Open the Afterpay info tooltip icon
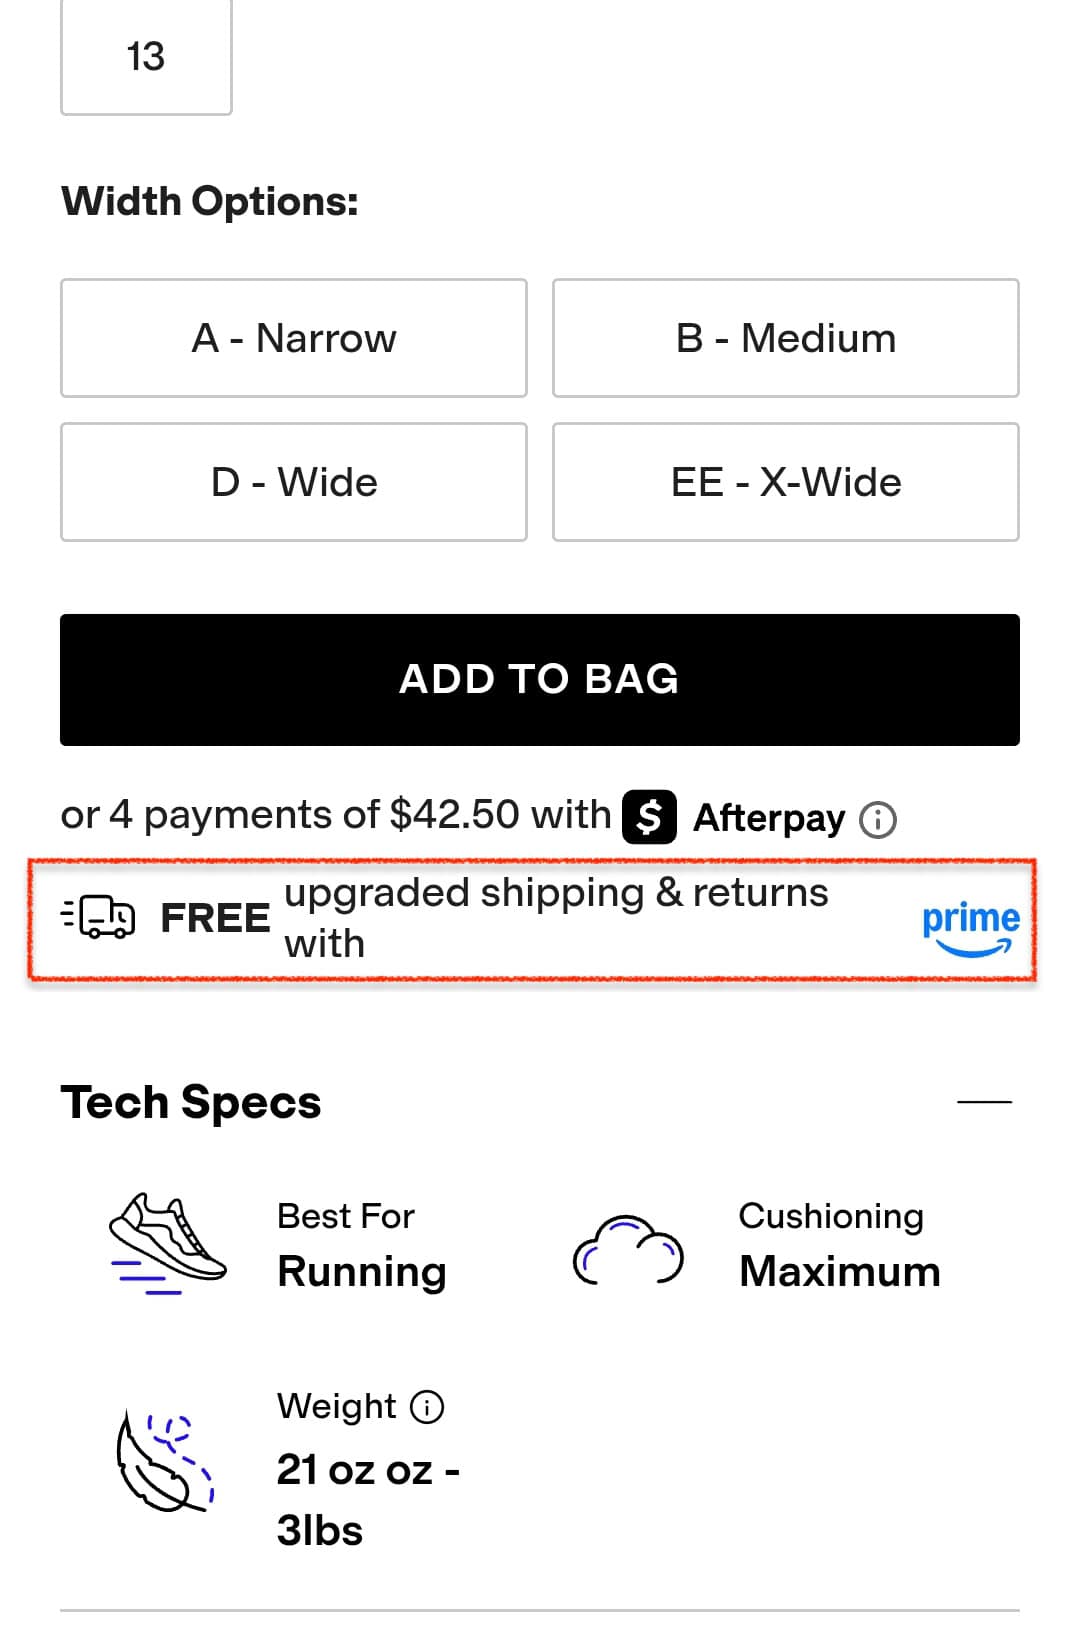Viewport: 1080px width, 1642px height. tap(876, 819)
